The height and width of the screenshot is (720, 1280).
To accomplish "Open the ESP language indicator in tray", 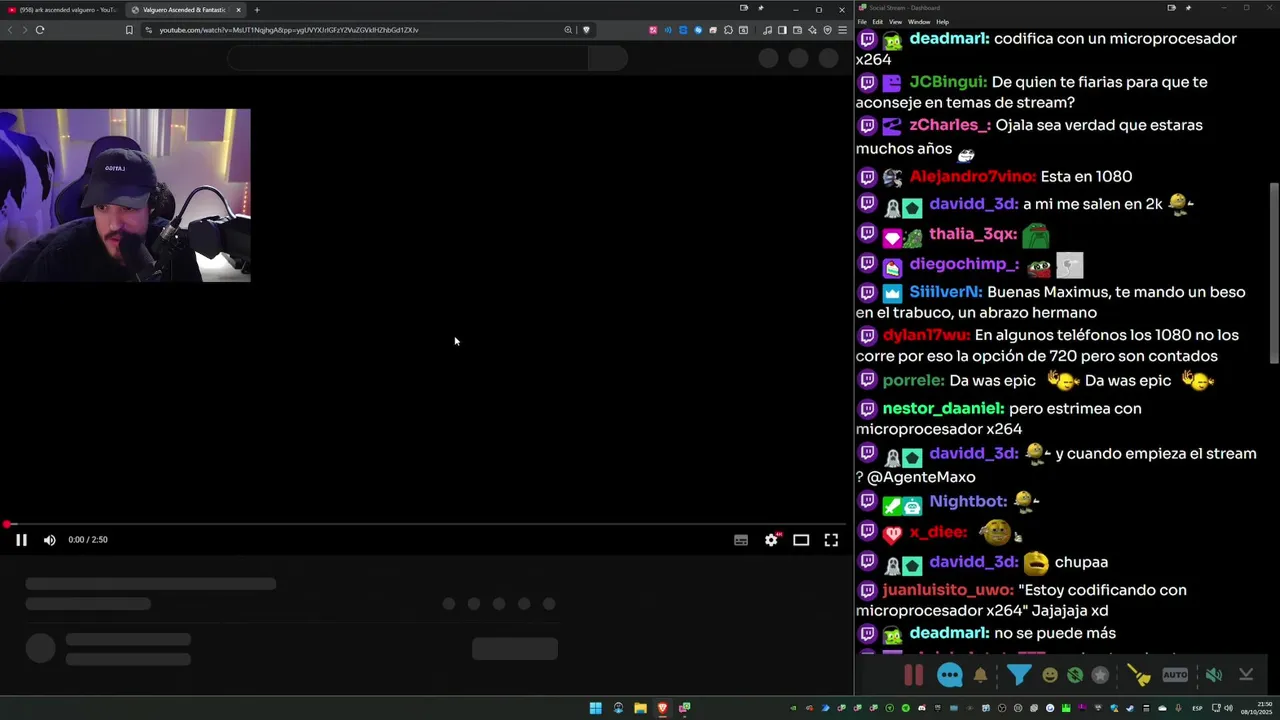I will click(1197, 708).
